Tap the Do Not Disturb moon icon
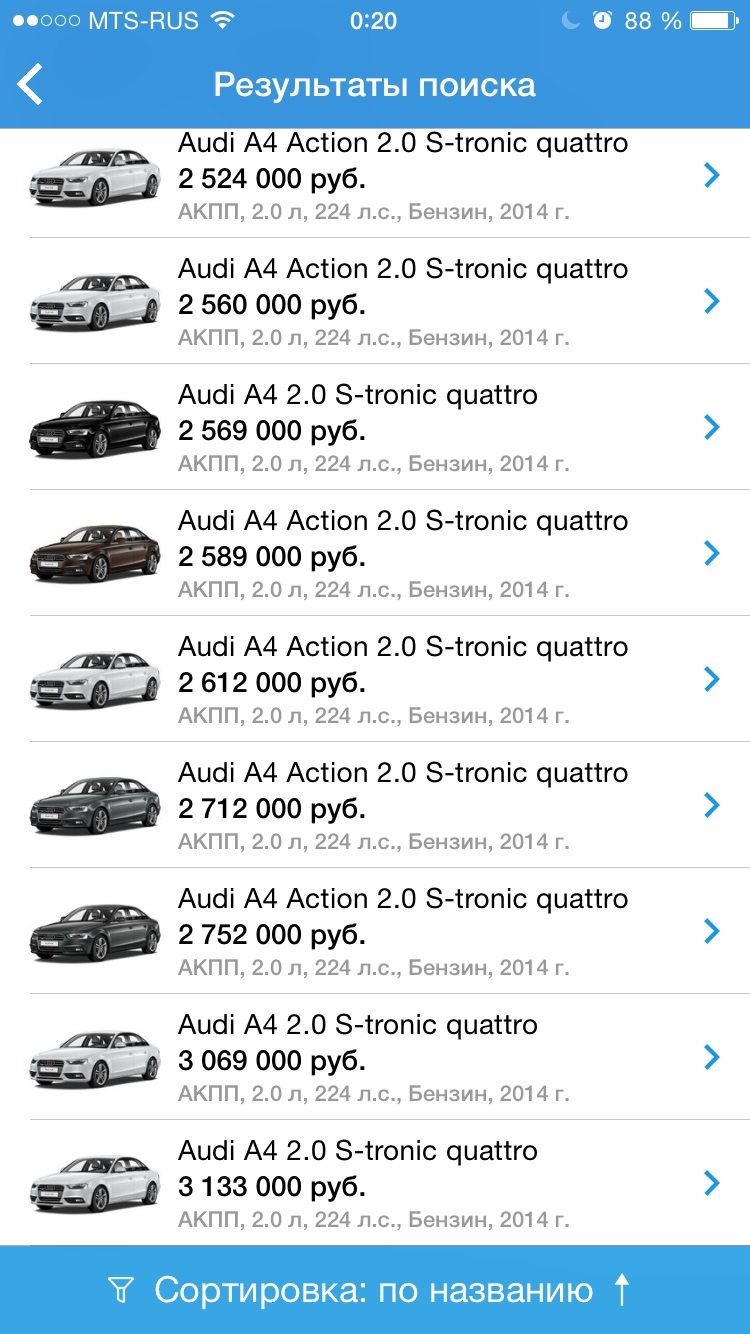 tap(571, 21)
